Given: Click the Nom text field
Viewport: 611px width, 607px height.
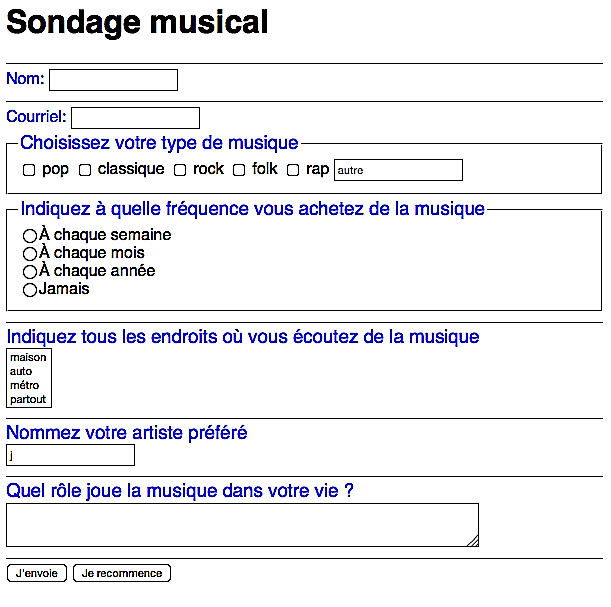Looking at the screenshot, I should pos(113,80).
